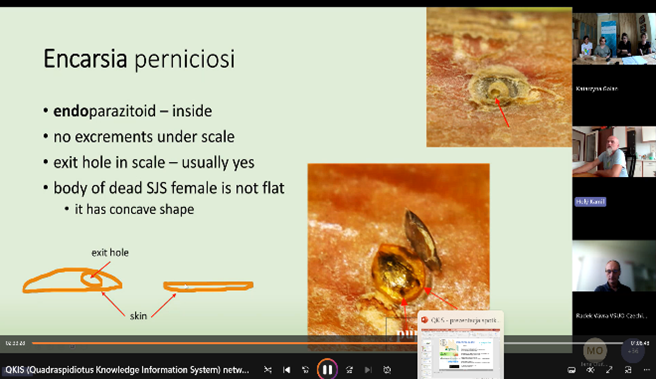Switch player to full screen
This screenshot has width=656, height=379.
[609, 370]
